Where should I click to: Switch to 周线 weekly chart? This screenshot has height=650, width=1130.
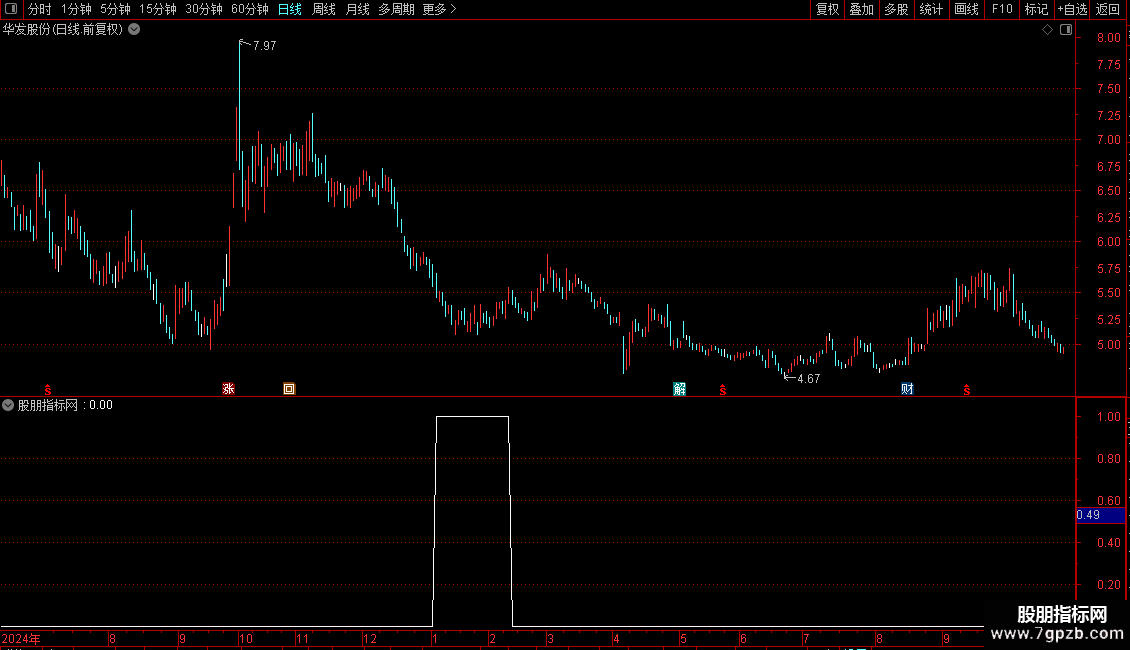pos(324,9)
